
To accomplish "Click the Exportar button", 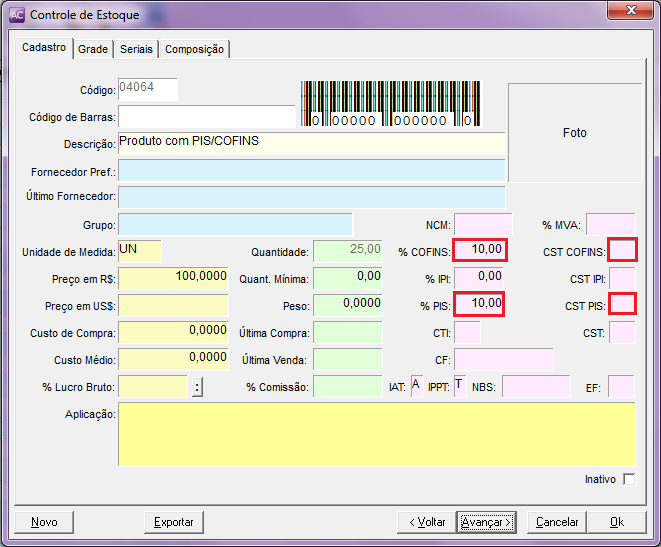I will 174,522.
